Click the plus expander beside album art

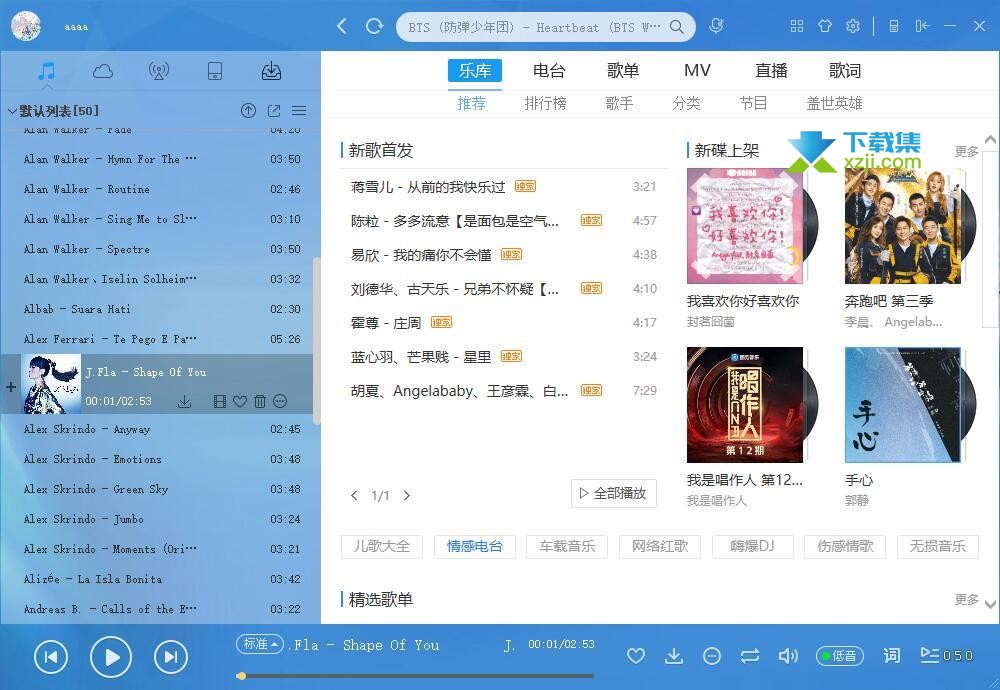pyautogui.click(x=11, y=386)
